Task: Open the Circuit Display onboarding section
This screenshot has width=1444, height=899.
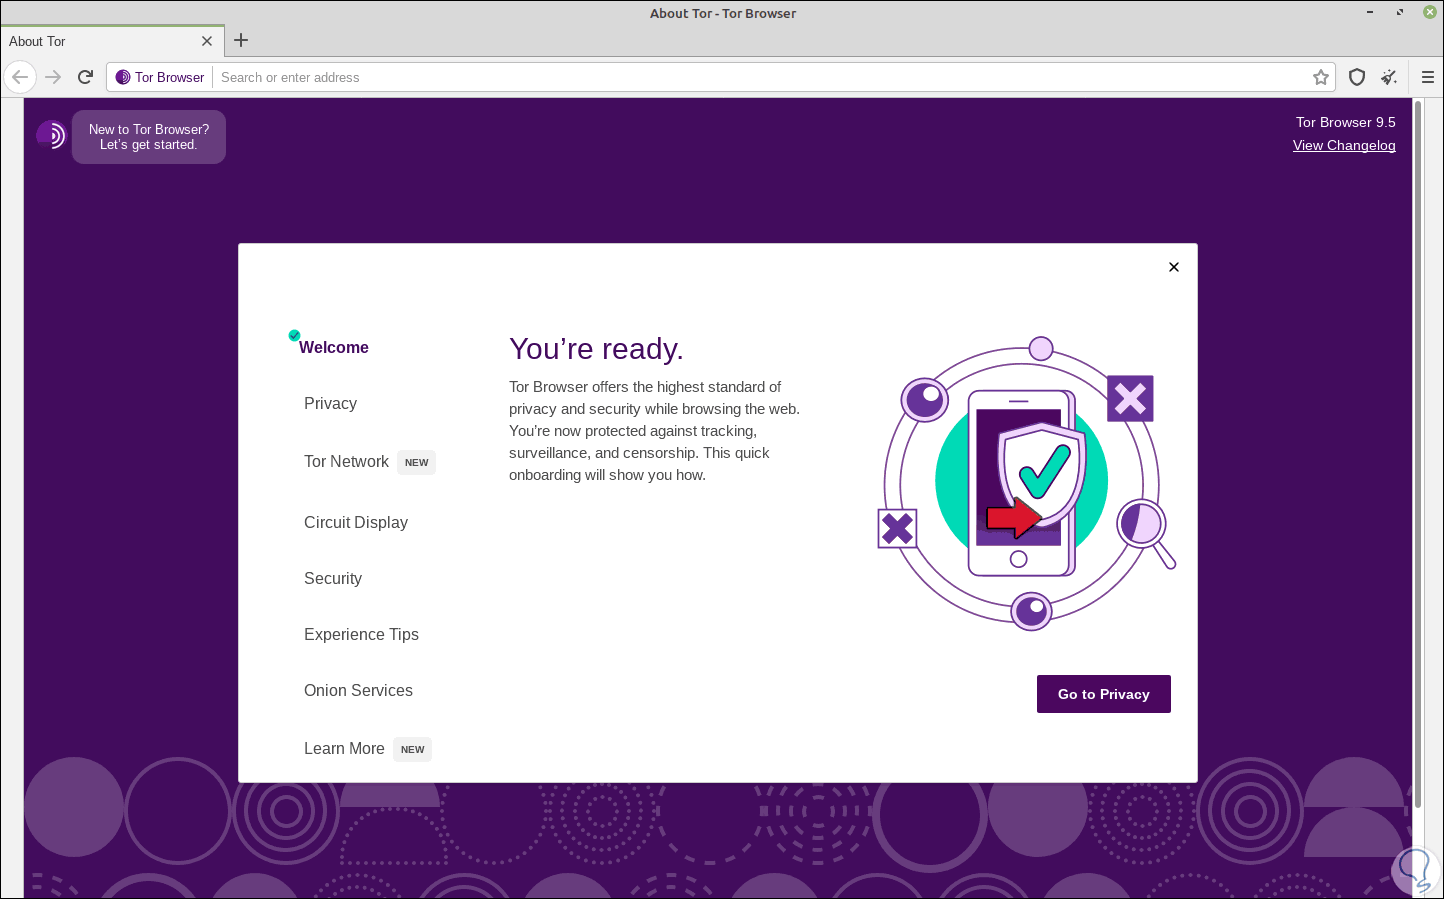Action: tap(356, 522)
